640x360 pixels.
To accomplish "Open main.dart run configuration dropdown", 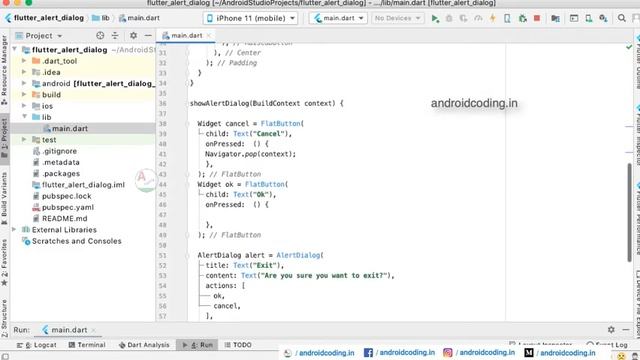I will [338, 18].
